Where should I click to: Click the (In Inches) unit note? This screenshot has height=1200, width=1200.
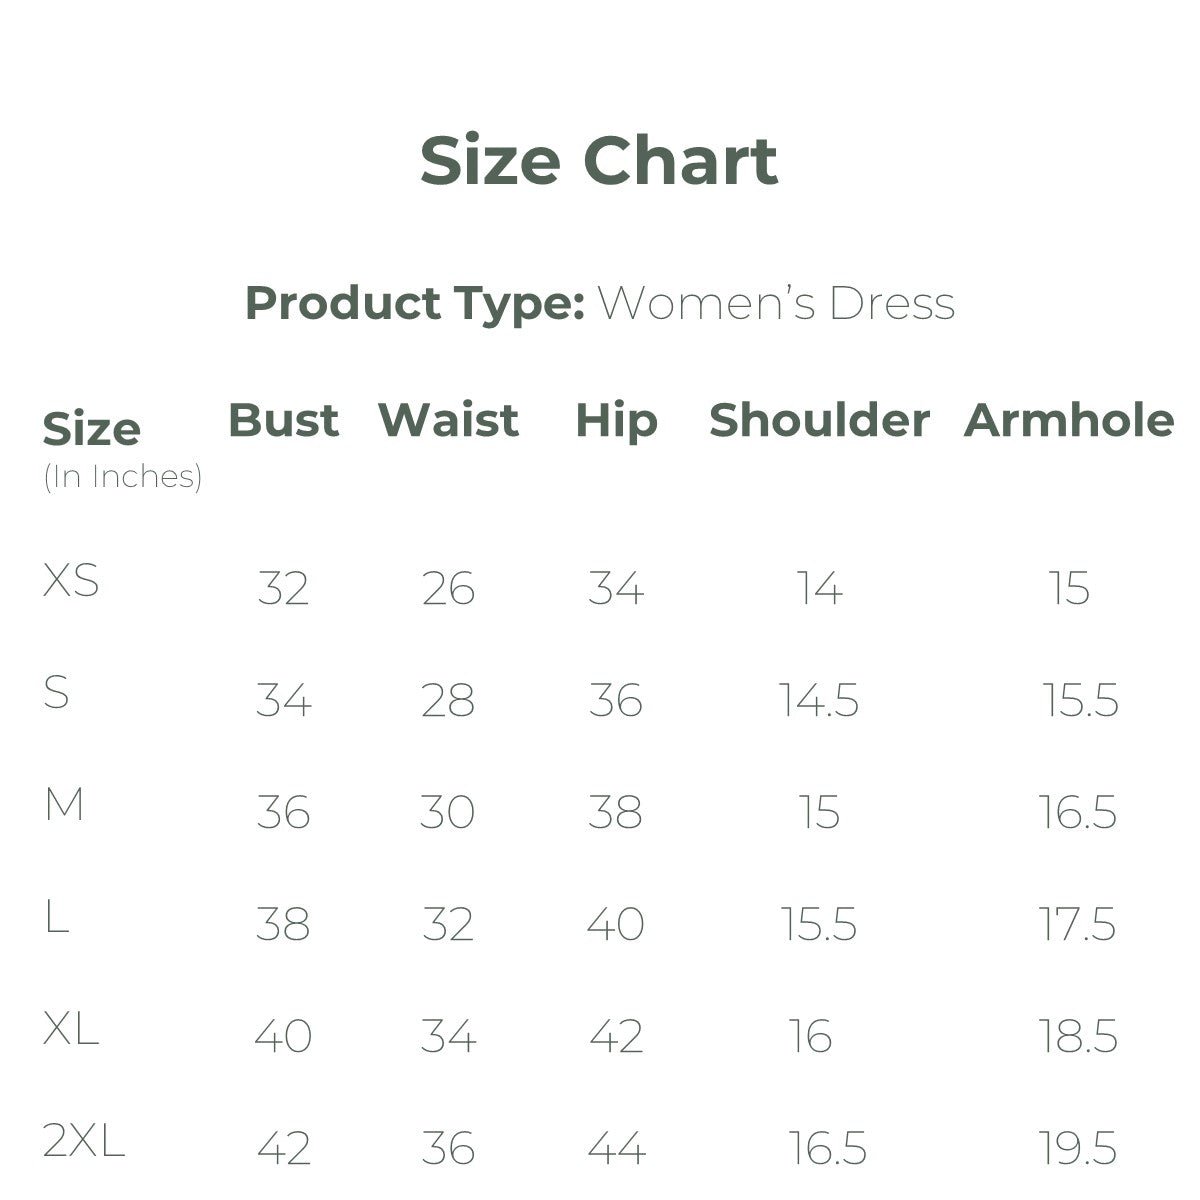(x=122, y=477)
